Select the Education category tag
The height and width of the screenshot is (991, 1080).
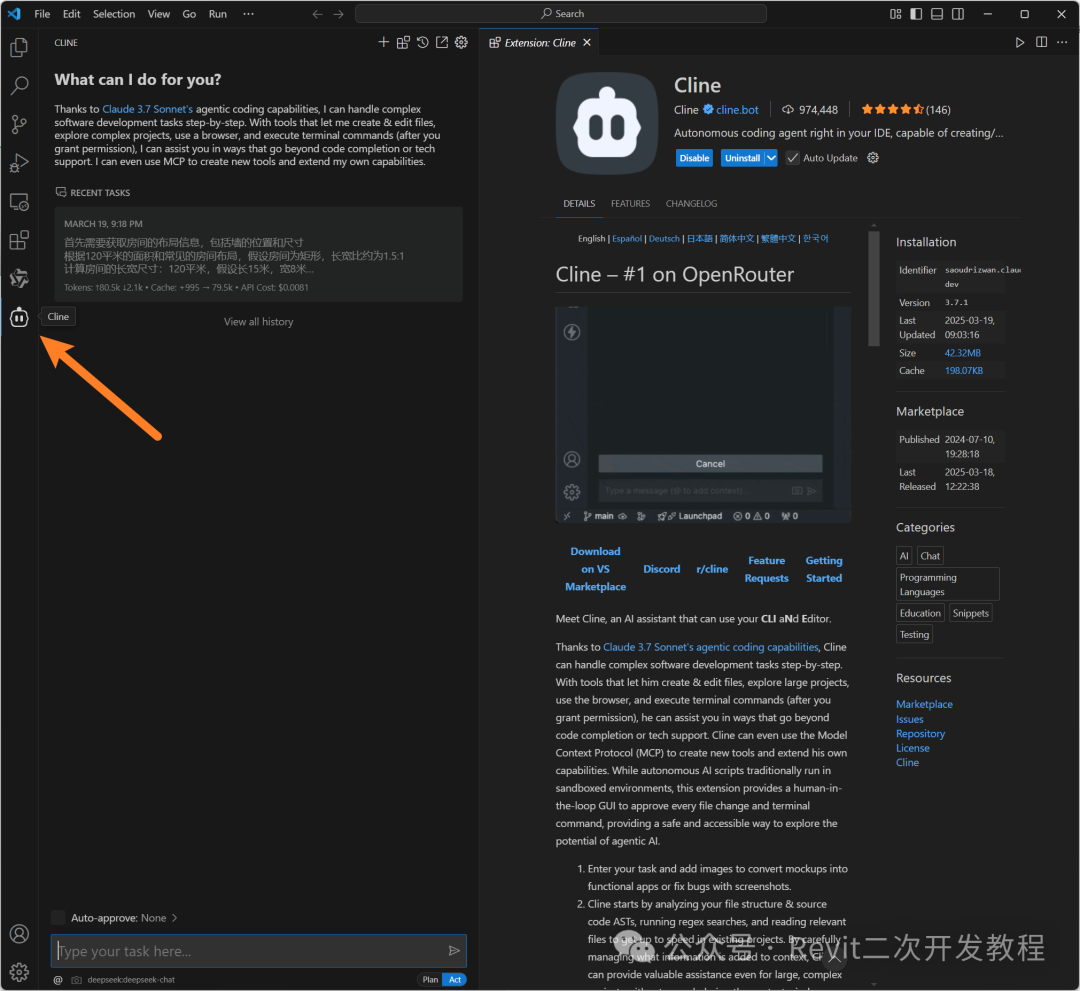[x=920, y=613]
